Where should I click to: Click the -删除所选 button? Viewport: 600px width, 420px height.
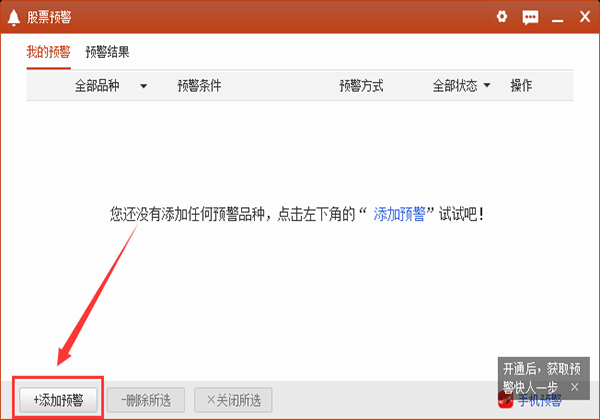(146, 400)
